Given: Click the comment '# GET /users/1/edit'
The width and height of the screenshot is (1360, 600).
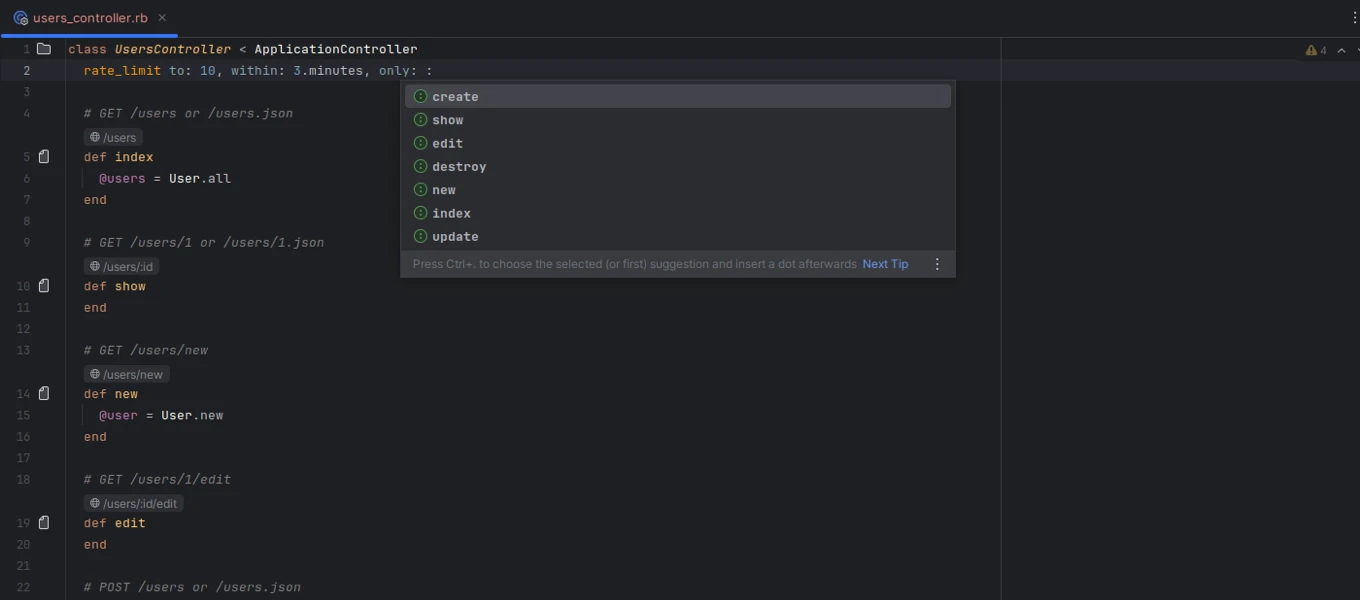Looking at the screenshot, I should pyautogui.click(x=157, y=480).
